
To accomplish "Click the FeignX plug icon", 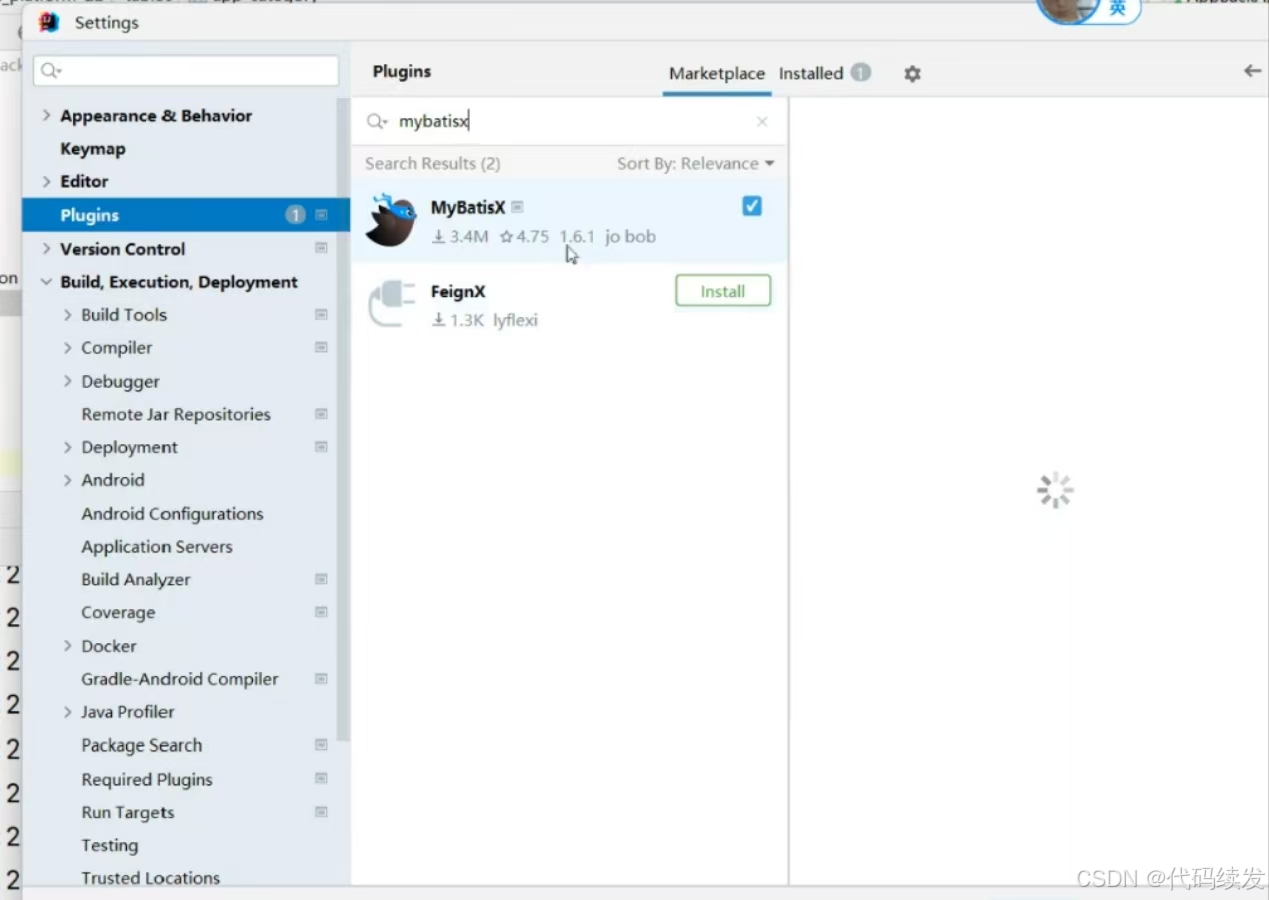I will [391, 304].
